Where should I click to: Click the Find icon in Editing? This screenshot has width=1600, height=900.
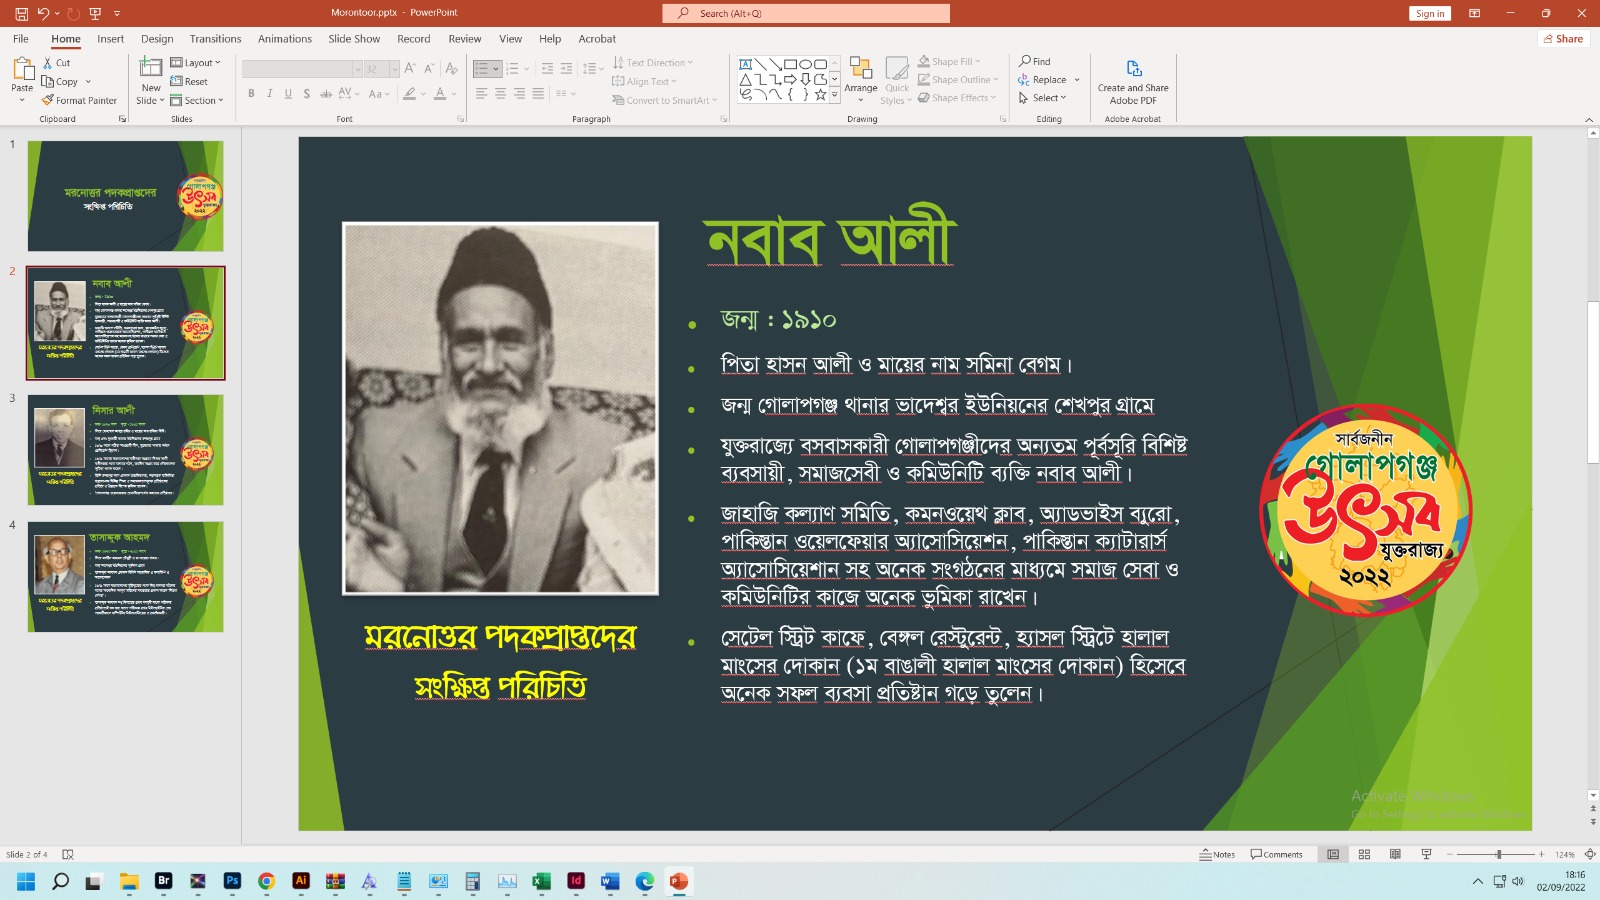(1035, 62)
